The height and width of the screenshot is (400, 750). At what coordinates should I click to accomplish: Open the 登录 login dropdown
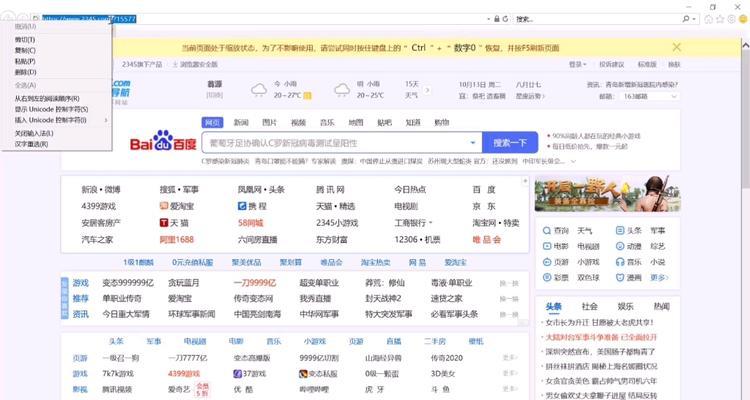(x=577, y=64)
